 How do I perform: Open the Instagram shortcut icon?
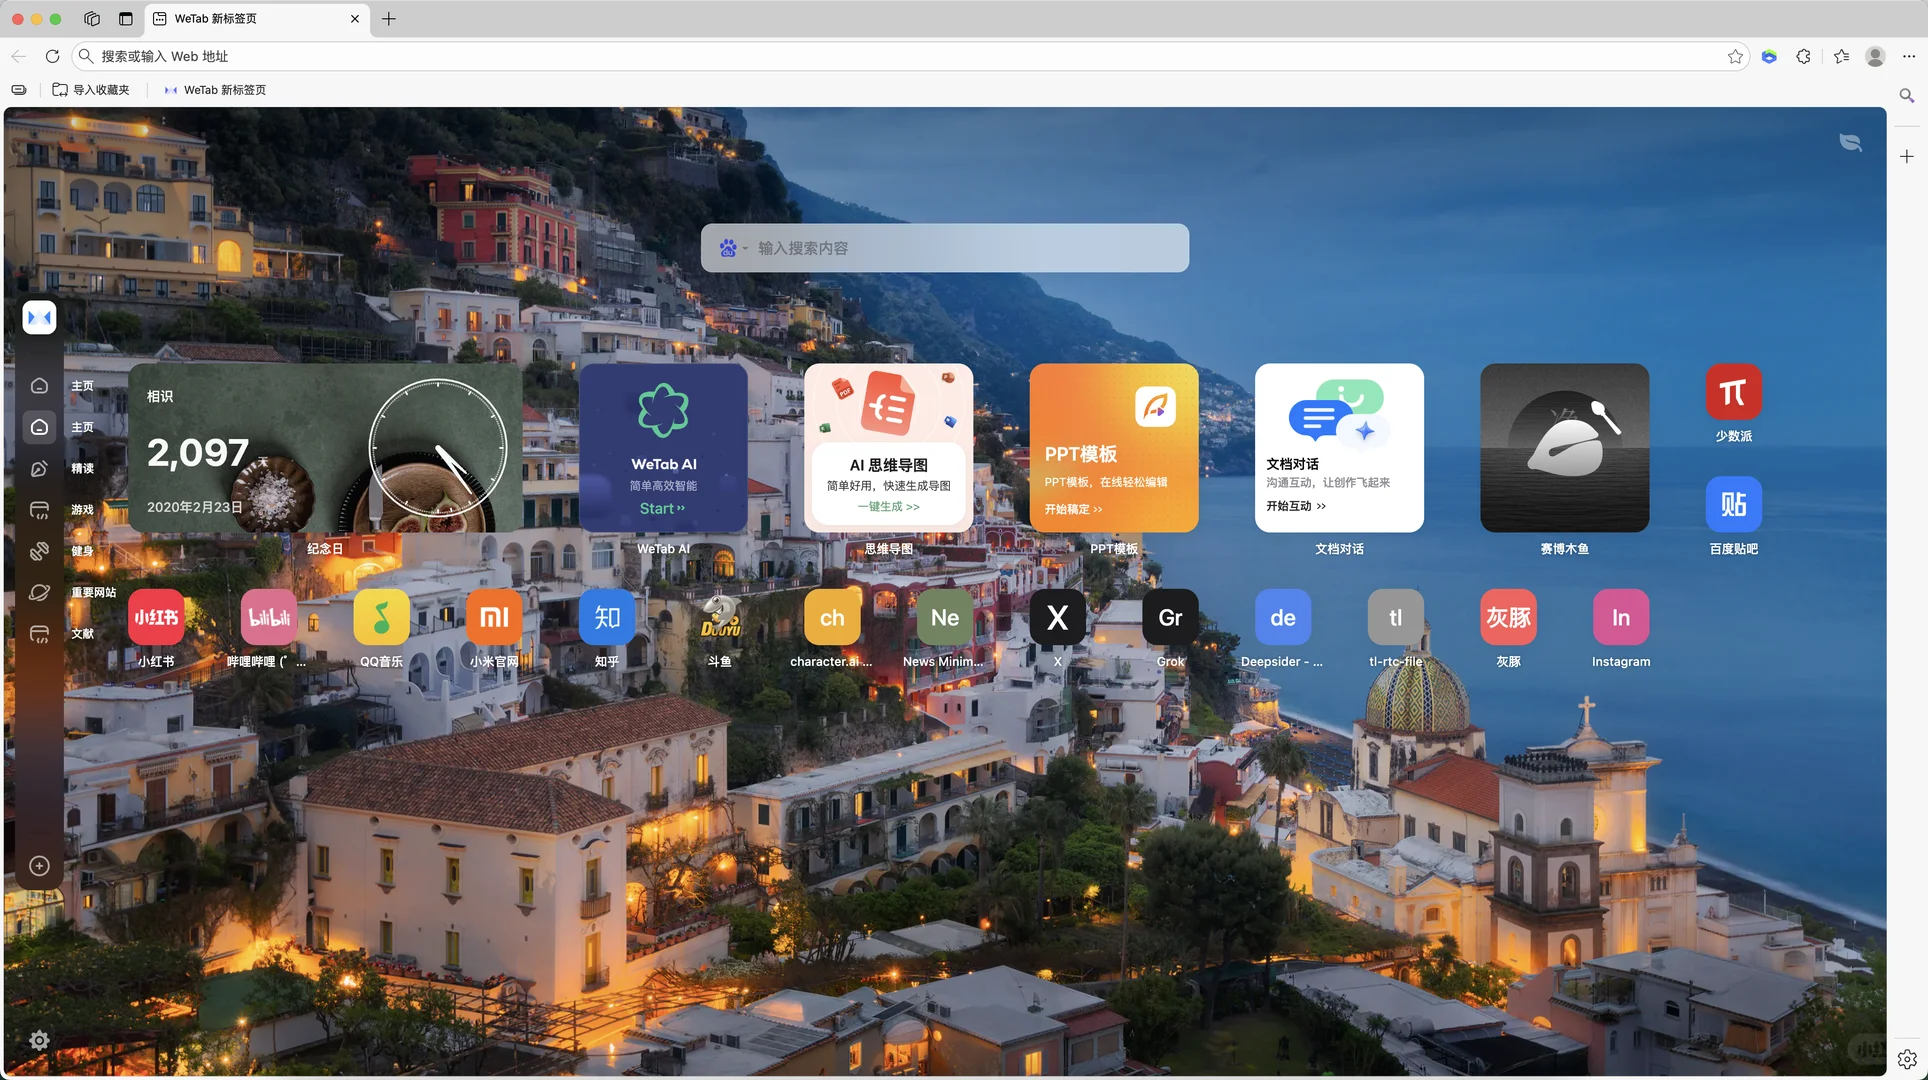point(1620,617)
